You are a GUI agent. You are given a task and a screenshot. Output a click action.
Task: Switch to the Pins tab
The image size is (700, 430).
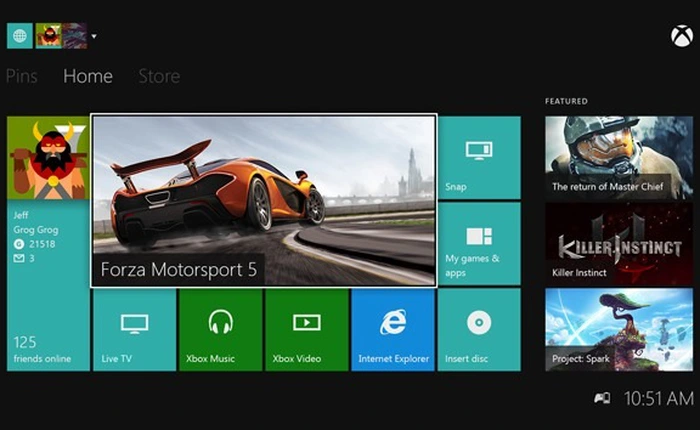21,76
